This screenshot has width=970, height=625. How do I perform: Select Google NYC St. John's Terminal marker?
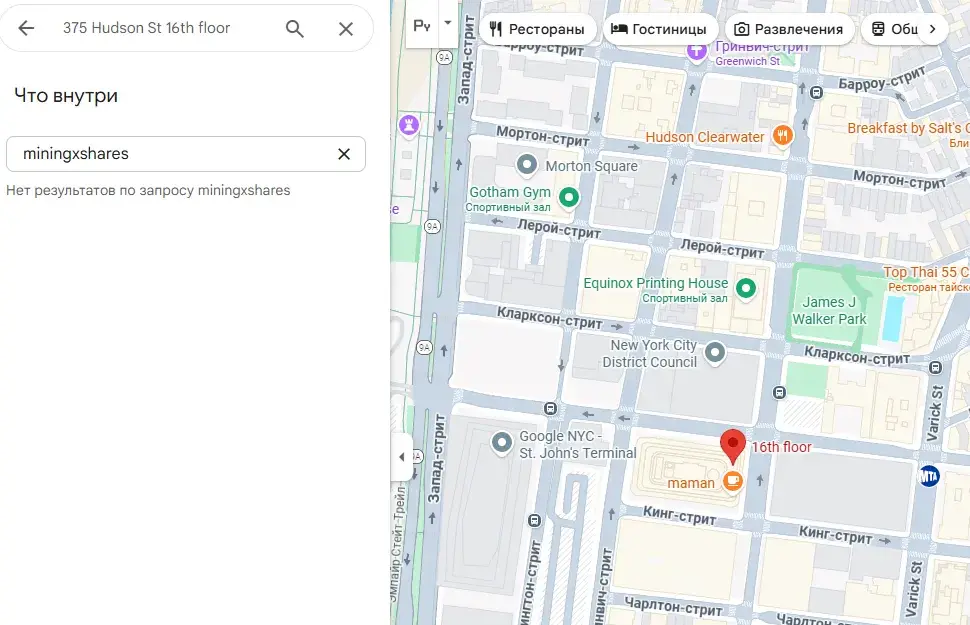[502, 442]
